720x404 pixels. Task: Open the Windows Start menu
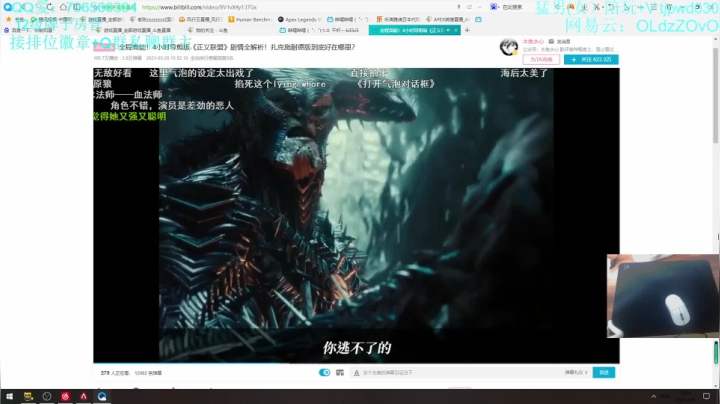point(9,396)
